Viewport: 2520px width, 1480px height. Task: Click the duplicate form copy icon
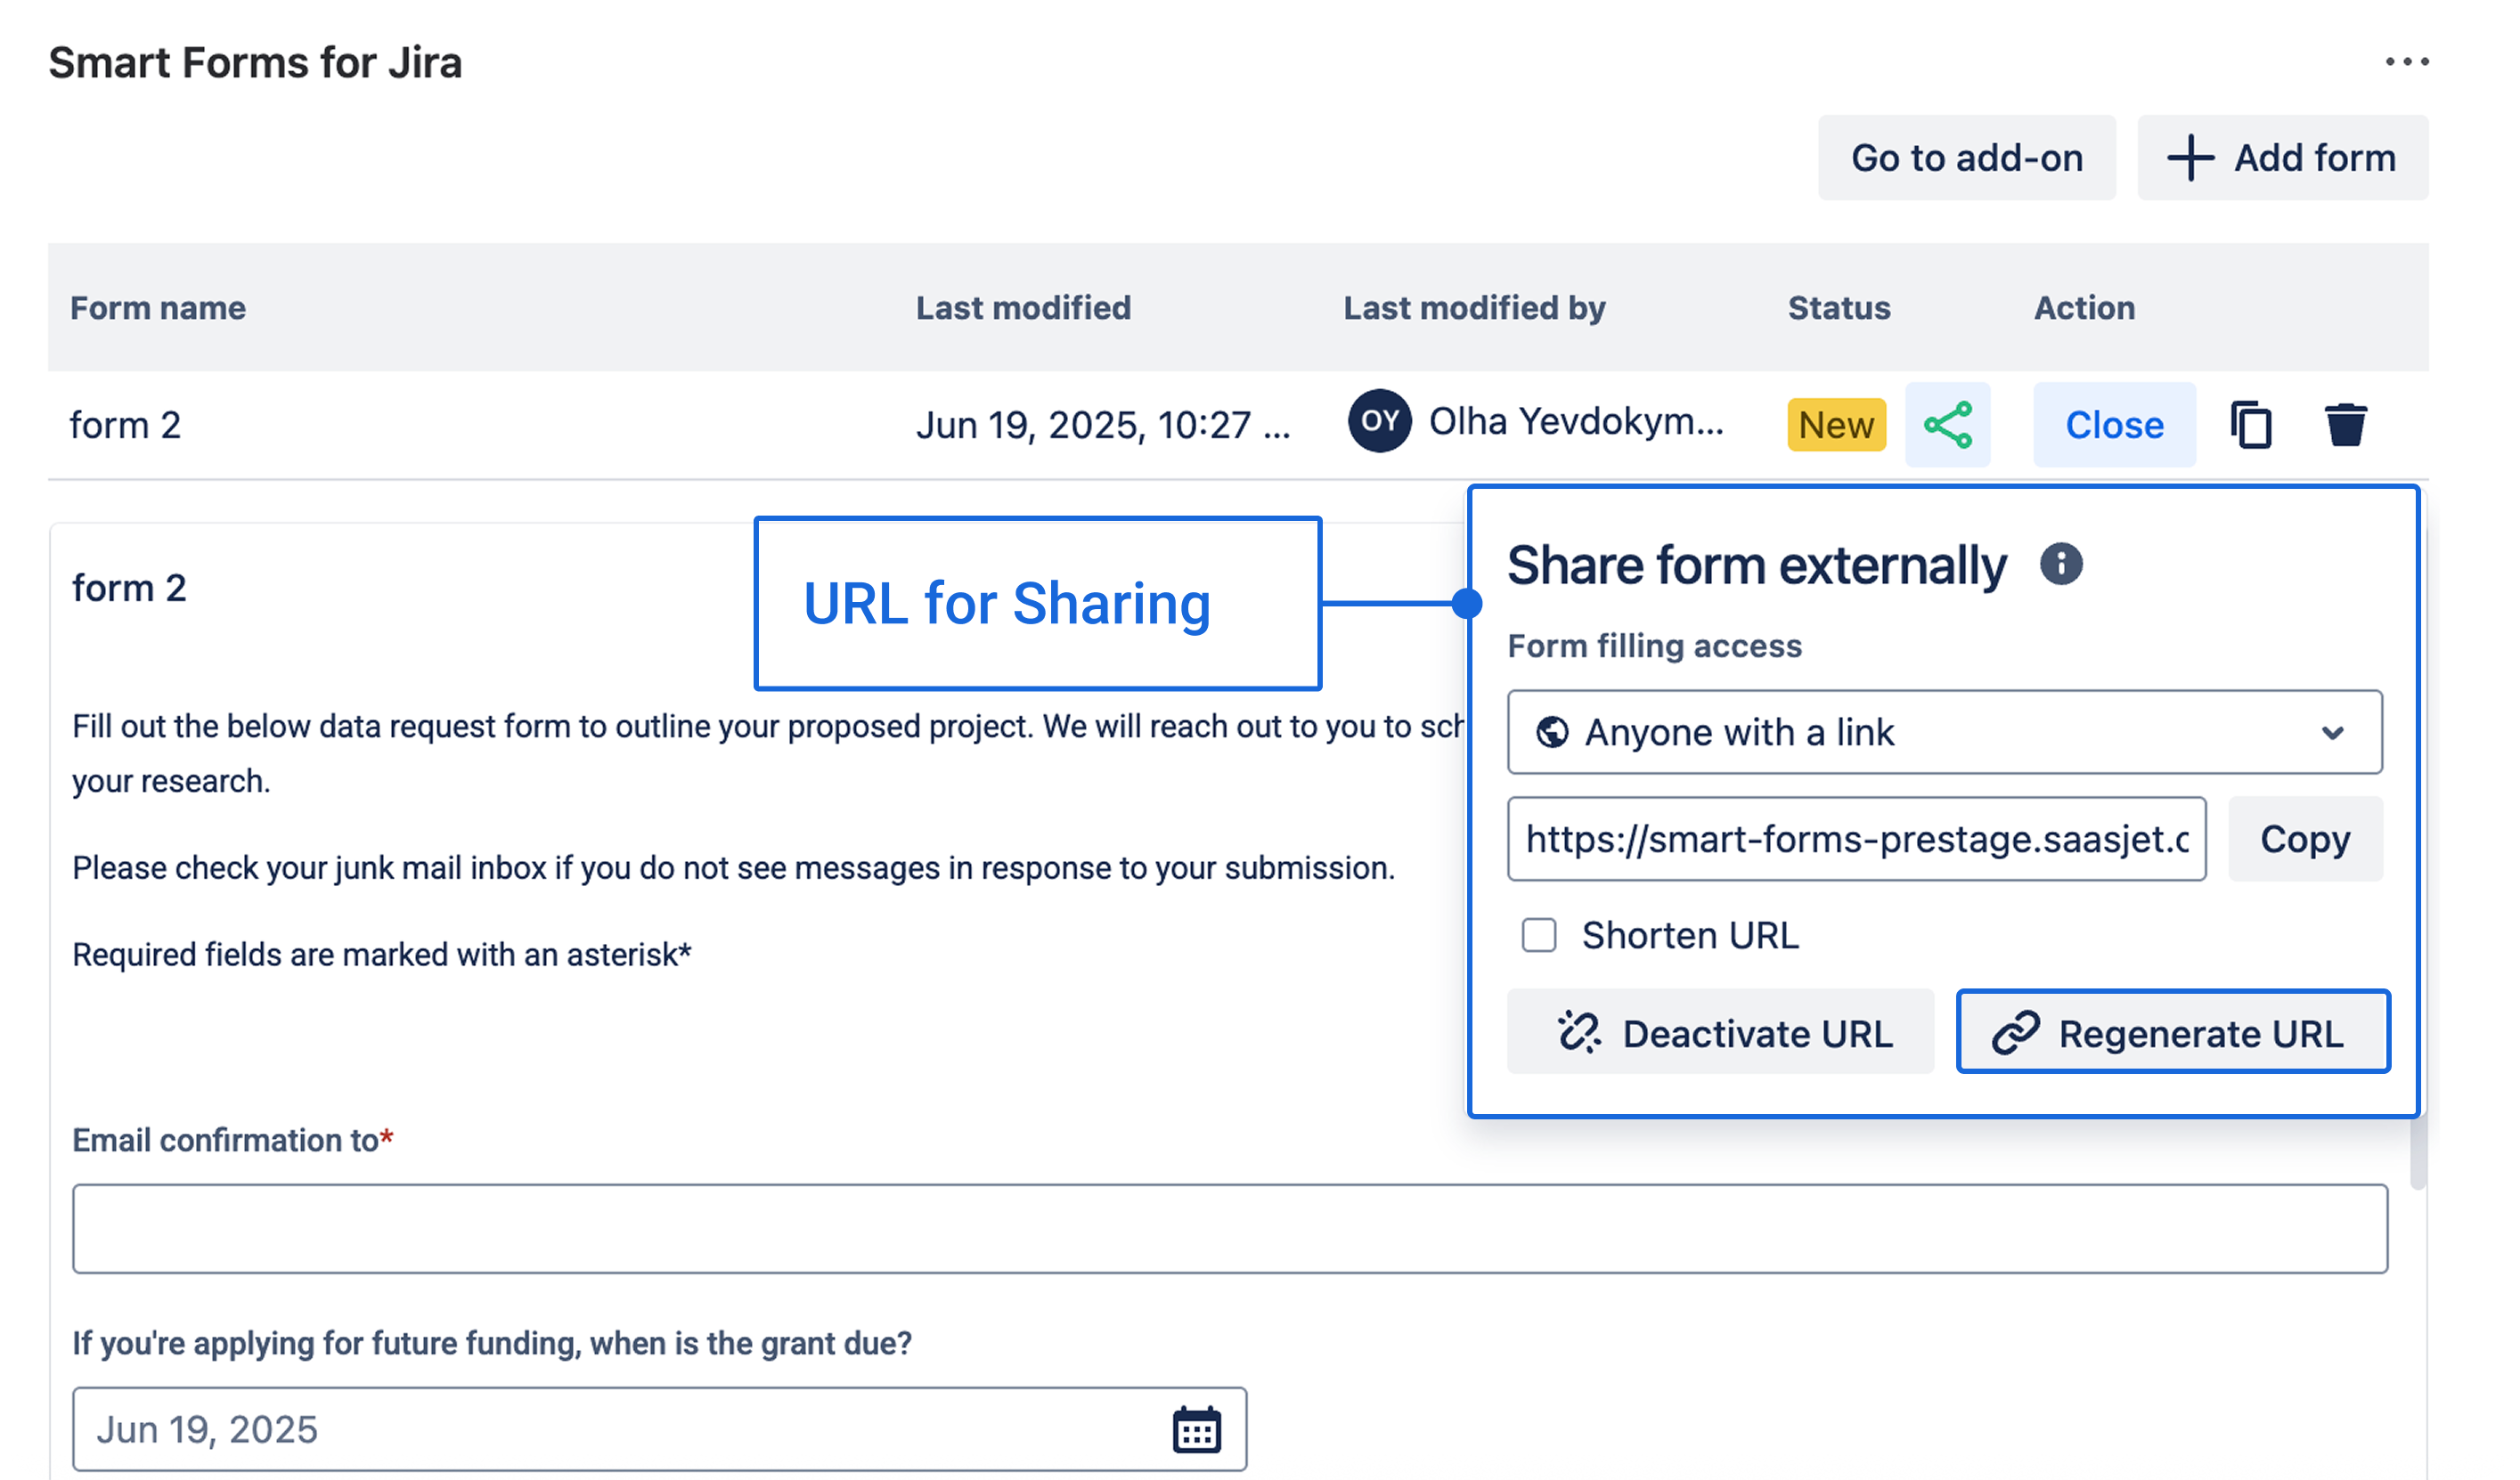(2250, 425)
